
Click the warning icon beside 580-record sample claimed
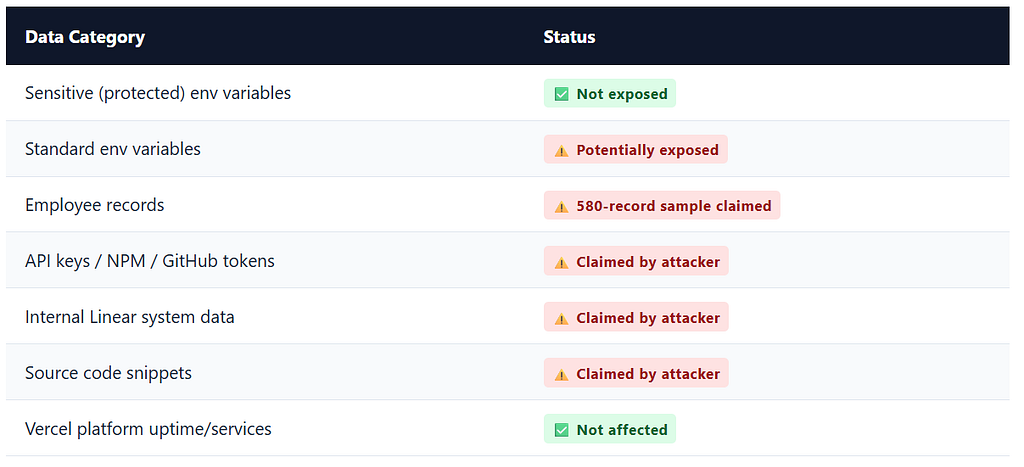click(x=561, y=206)
